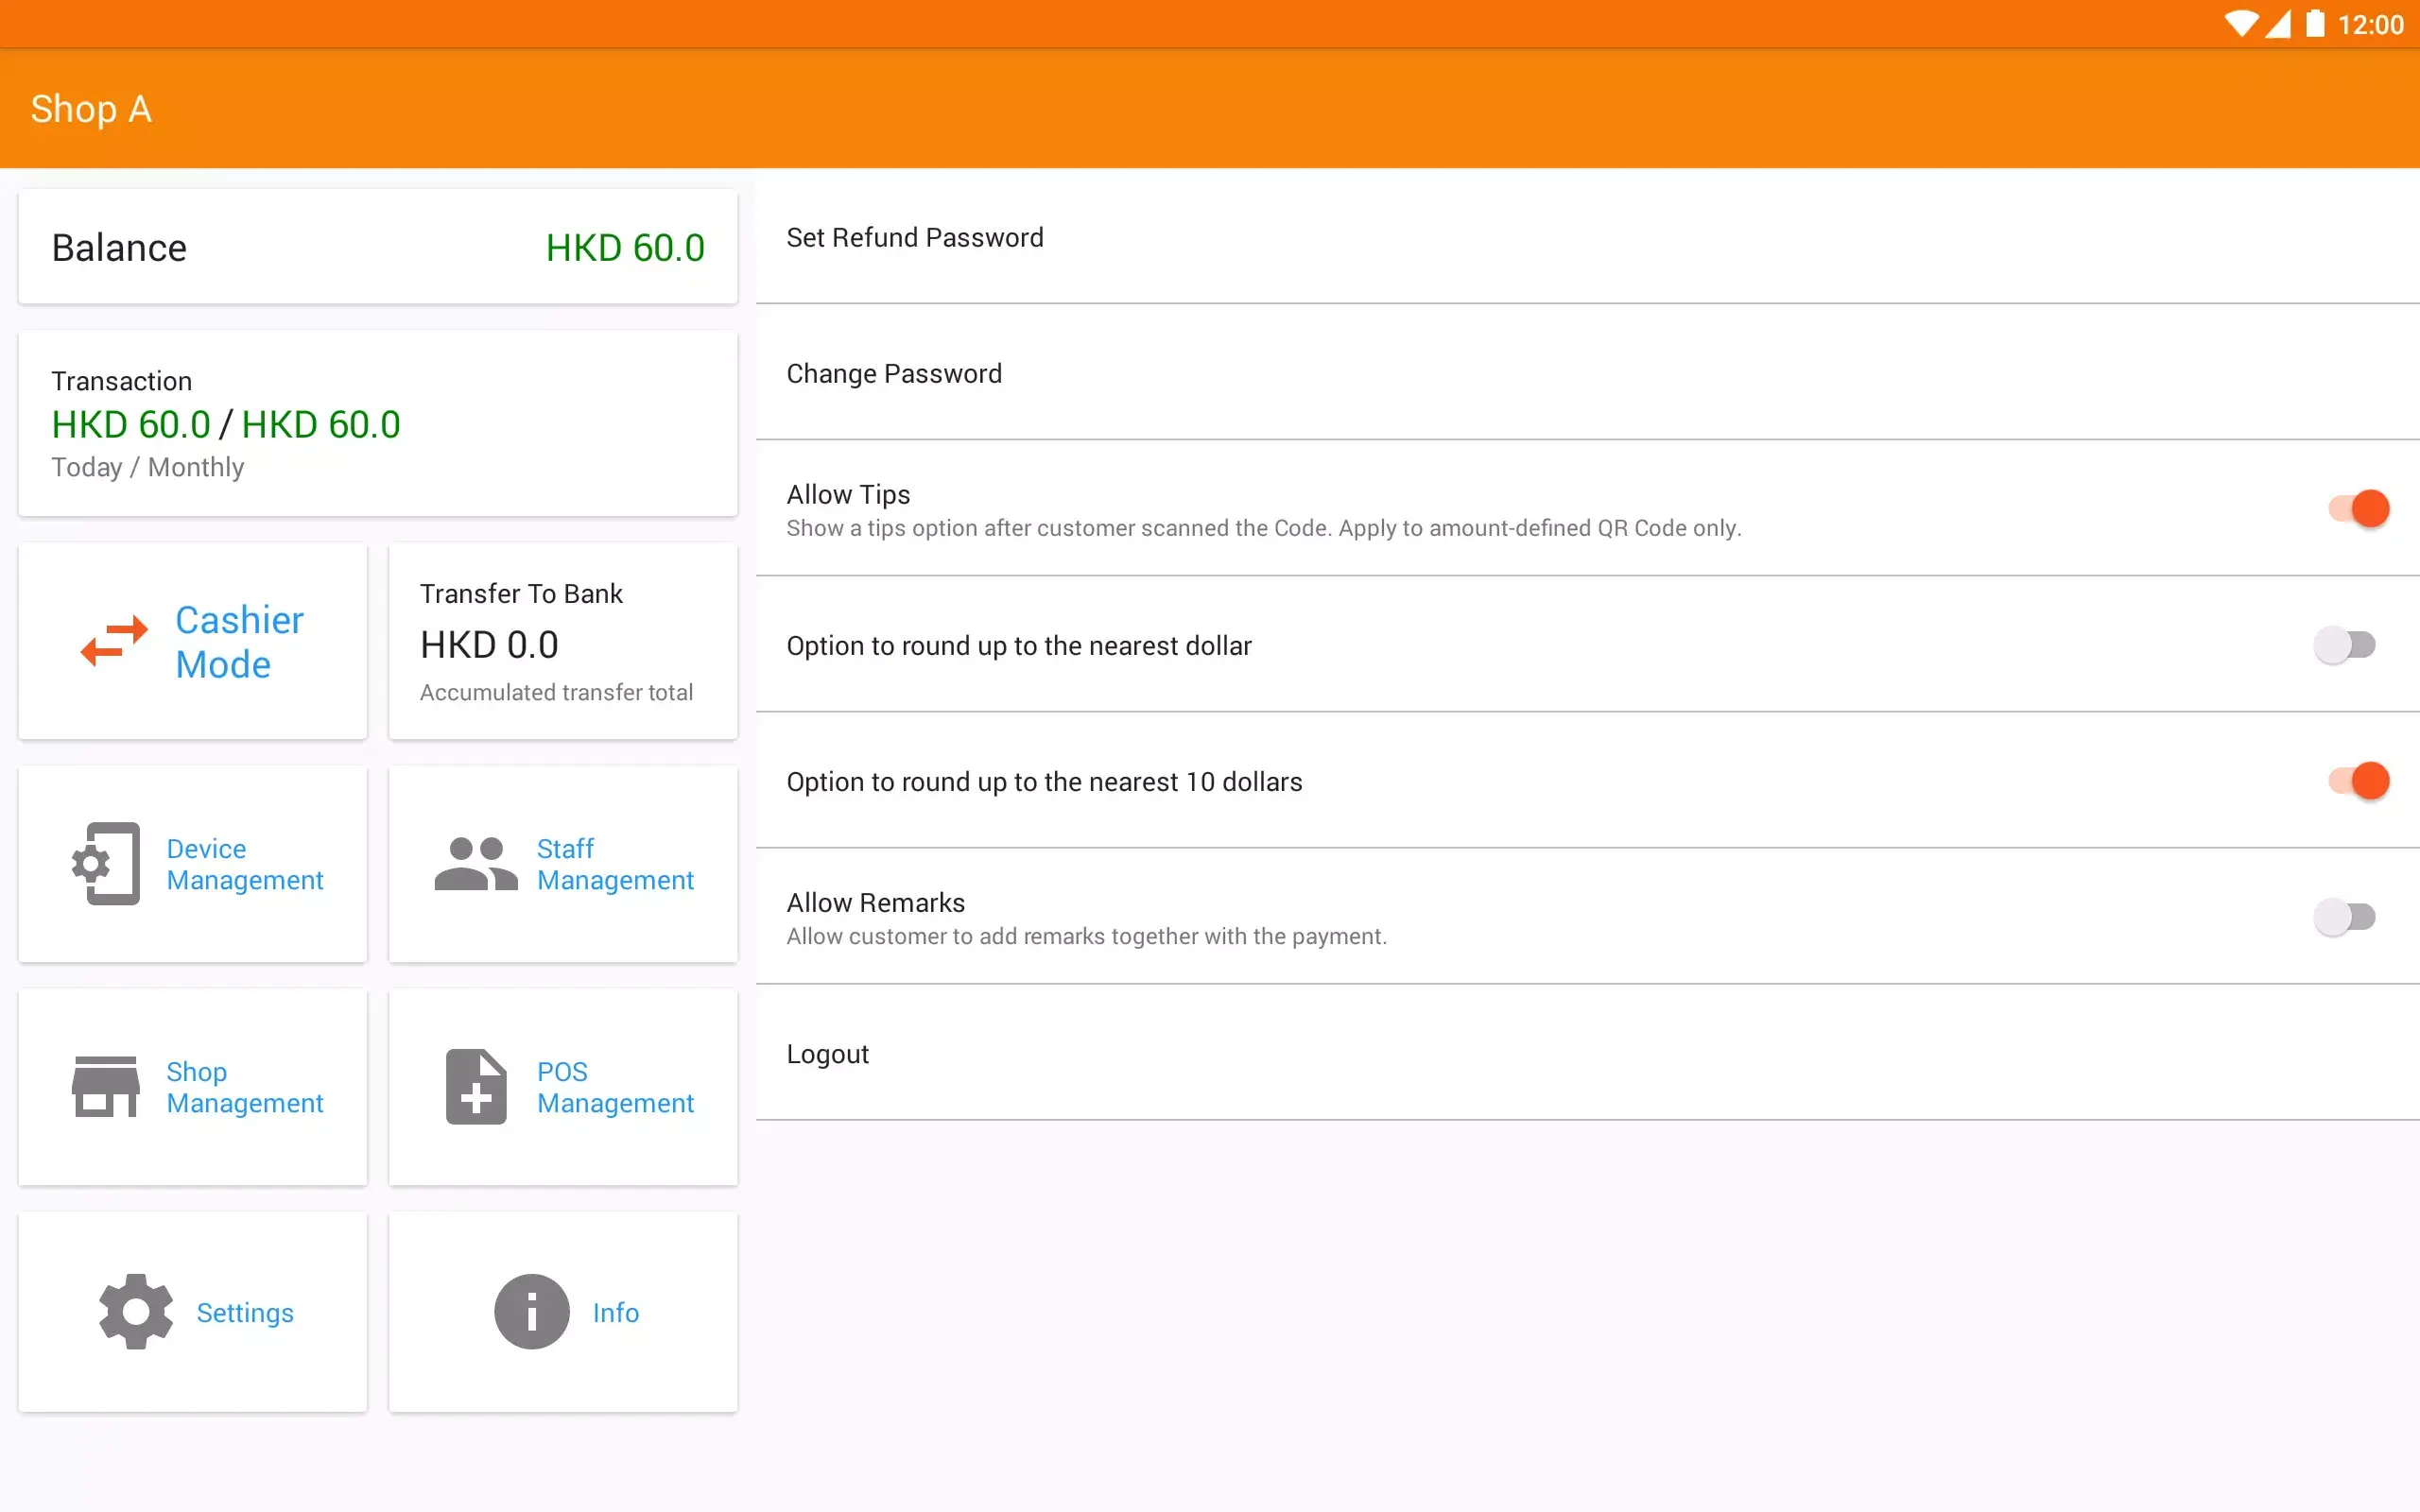
Task: Open the Transfer To Bank card
Action: click(x=563, y=641)
